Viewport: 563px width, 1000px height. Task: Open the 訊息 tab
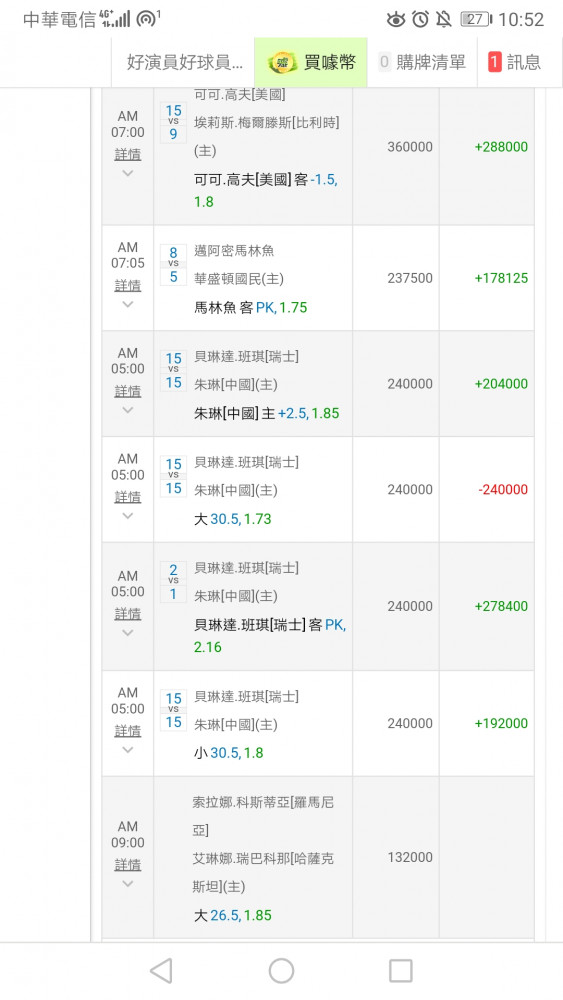pyautogui.click(x=516, y=62)
